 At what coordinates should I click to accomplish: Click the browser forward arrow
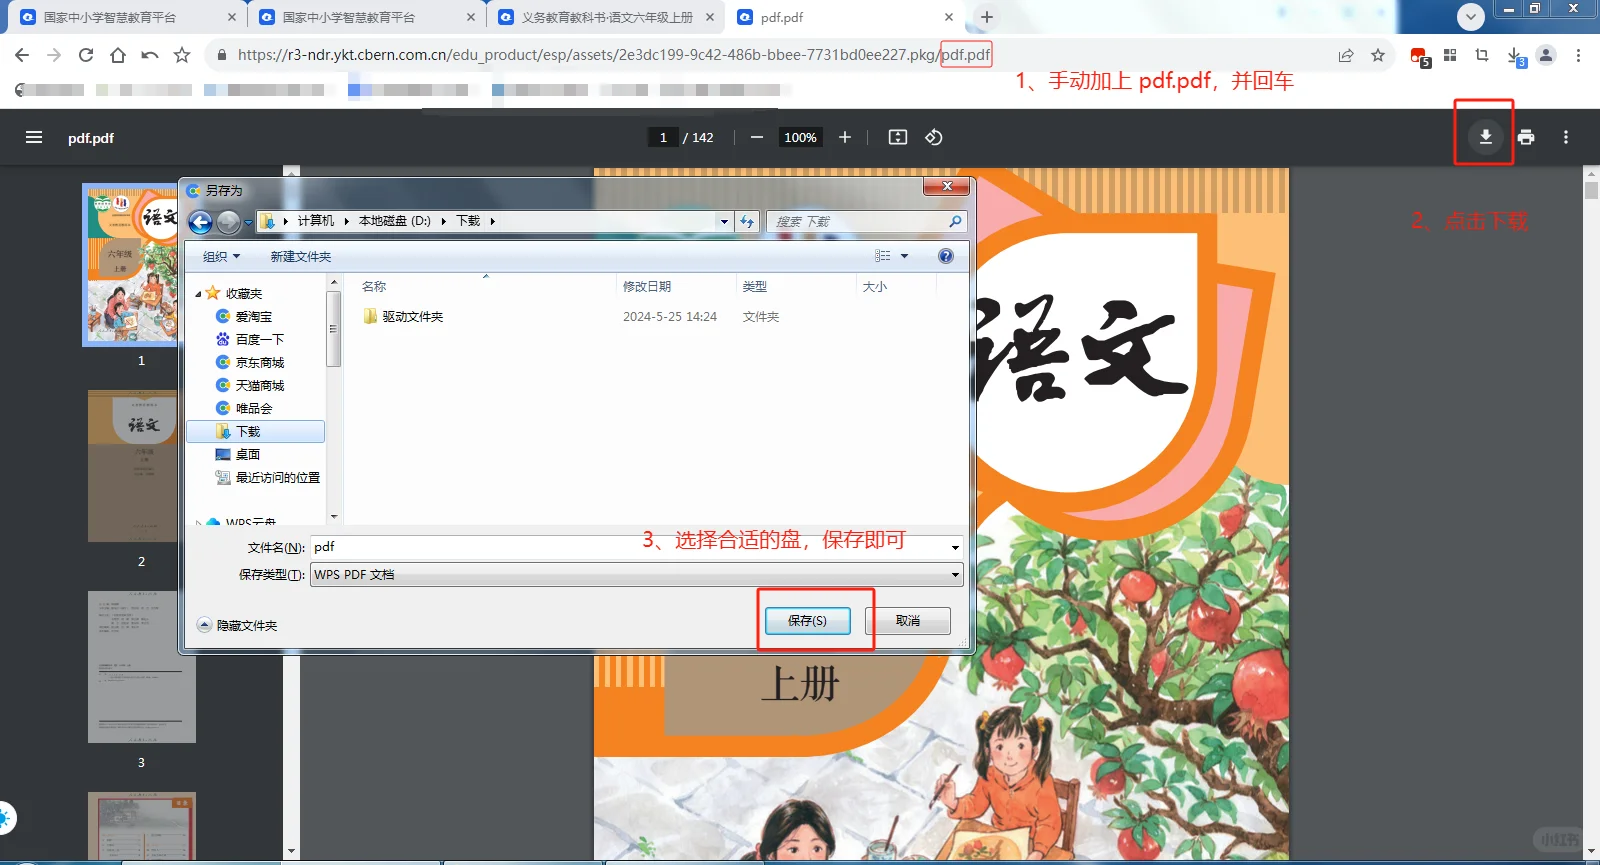pyautogui.click(x=54, y=55)
